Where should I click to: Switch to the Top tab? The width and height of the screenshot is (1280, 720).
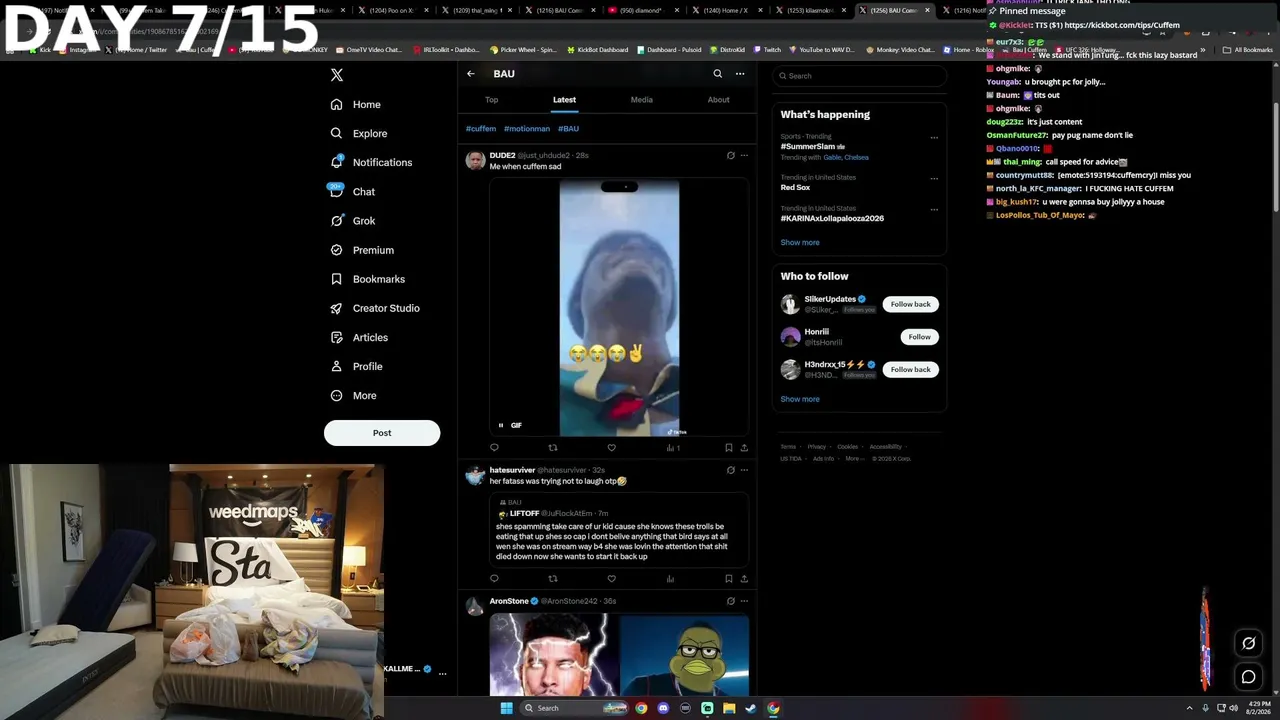click(x=491, y=100)
